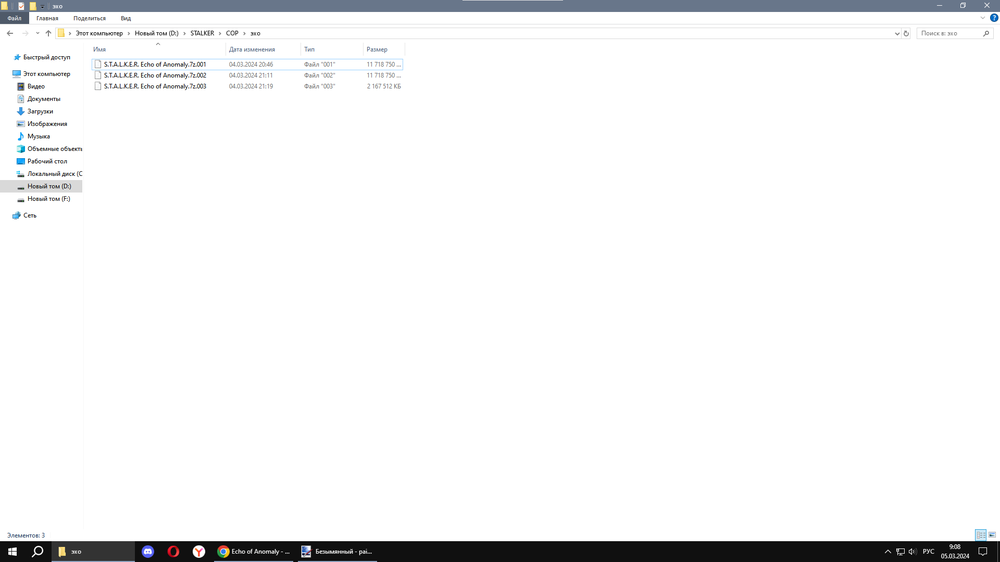Open Yandex browser from the taskbar

coord(199,551)
